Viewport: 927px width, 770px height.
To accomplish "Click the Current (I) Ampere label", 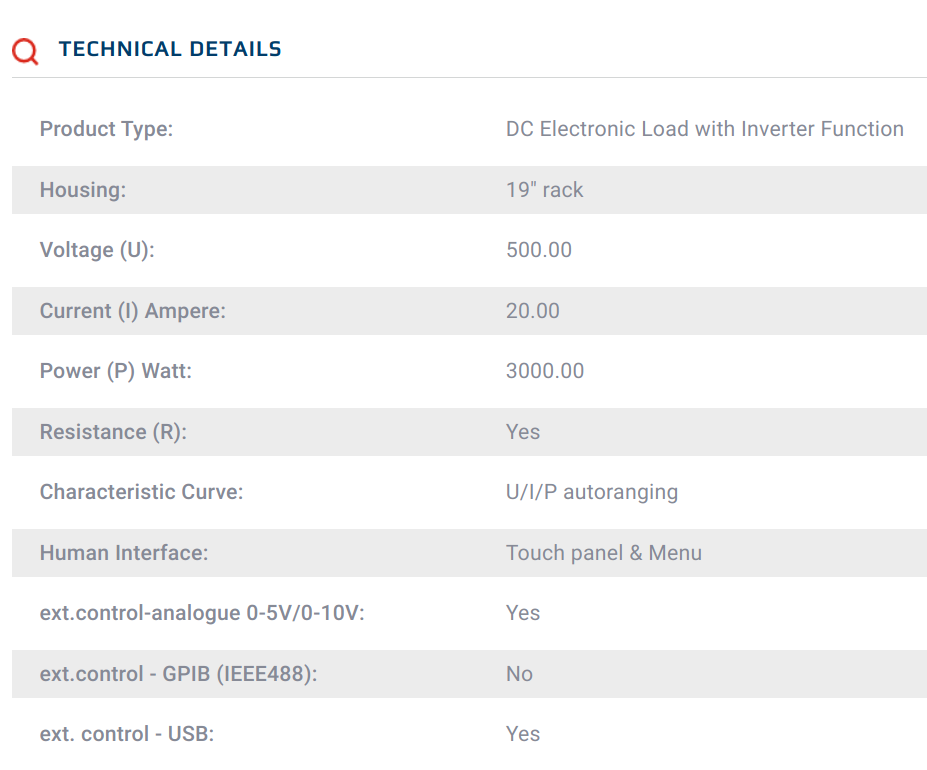I will (132, 311).
